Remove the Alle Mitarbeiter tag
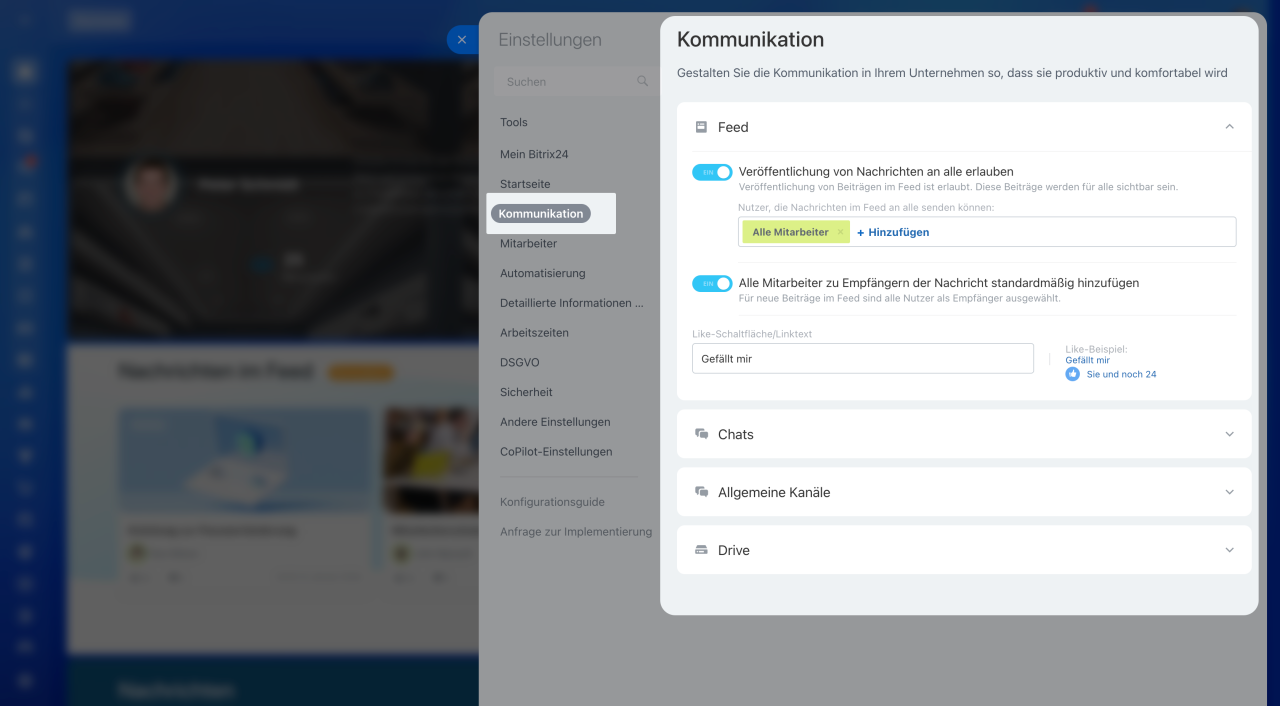 (840, 232)
